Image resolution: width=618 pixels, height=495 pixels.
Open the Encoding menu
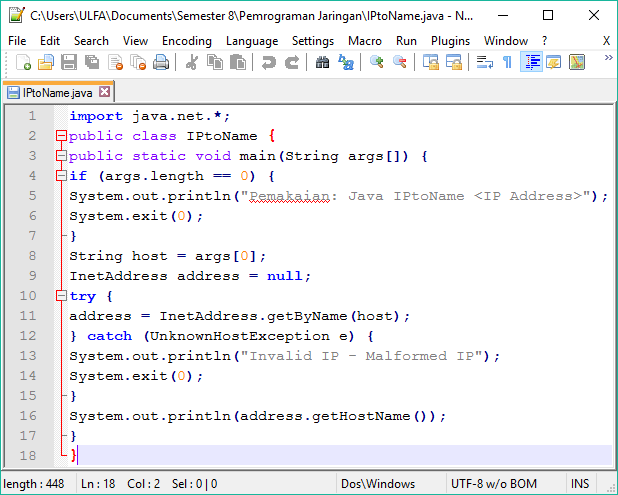[187, 41]
